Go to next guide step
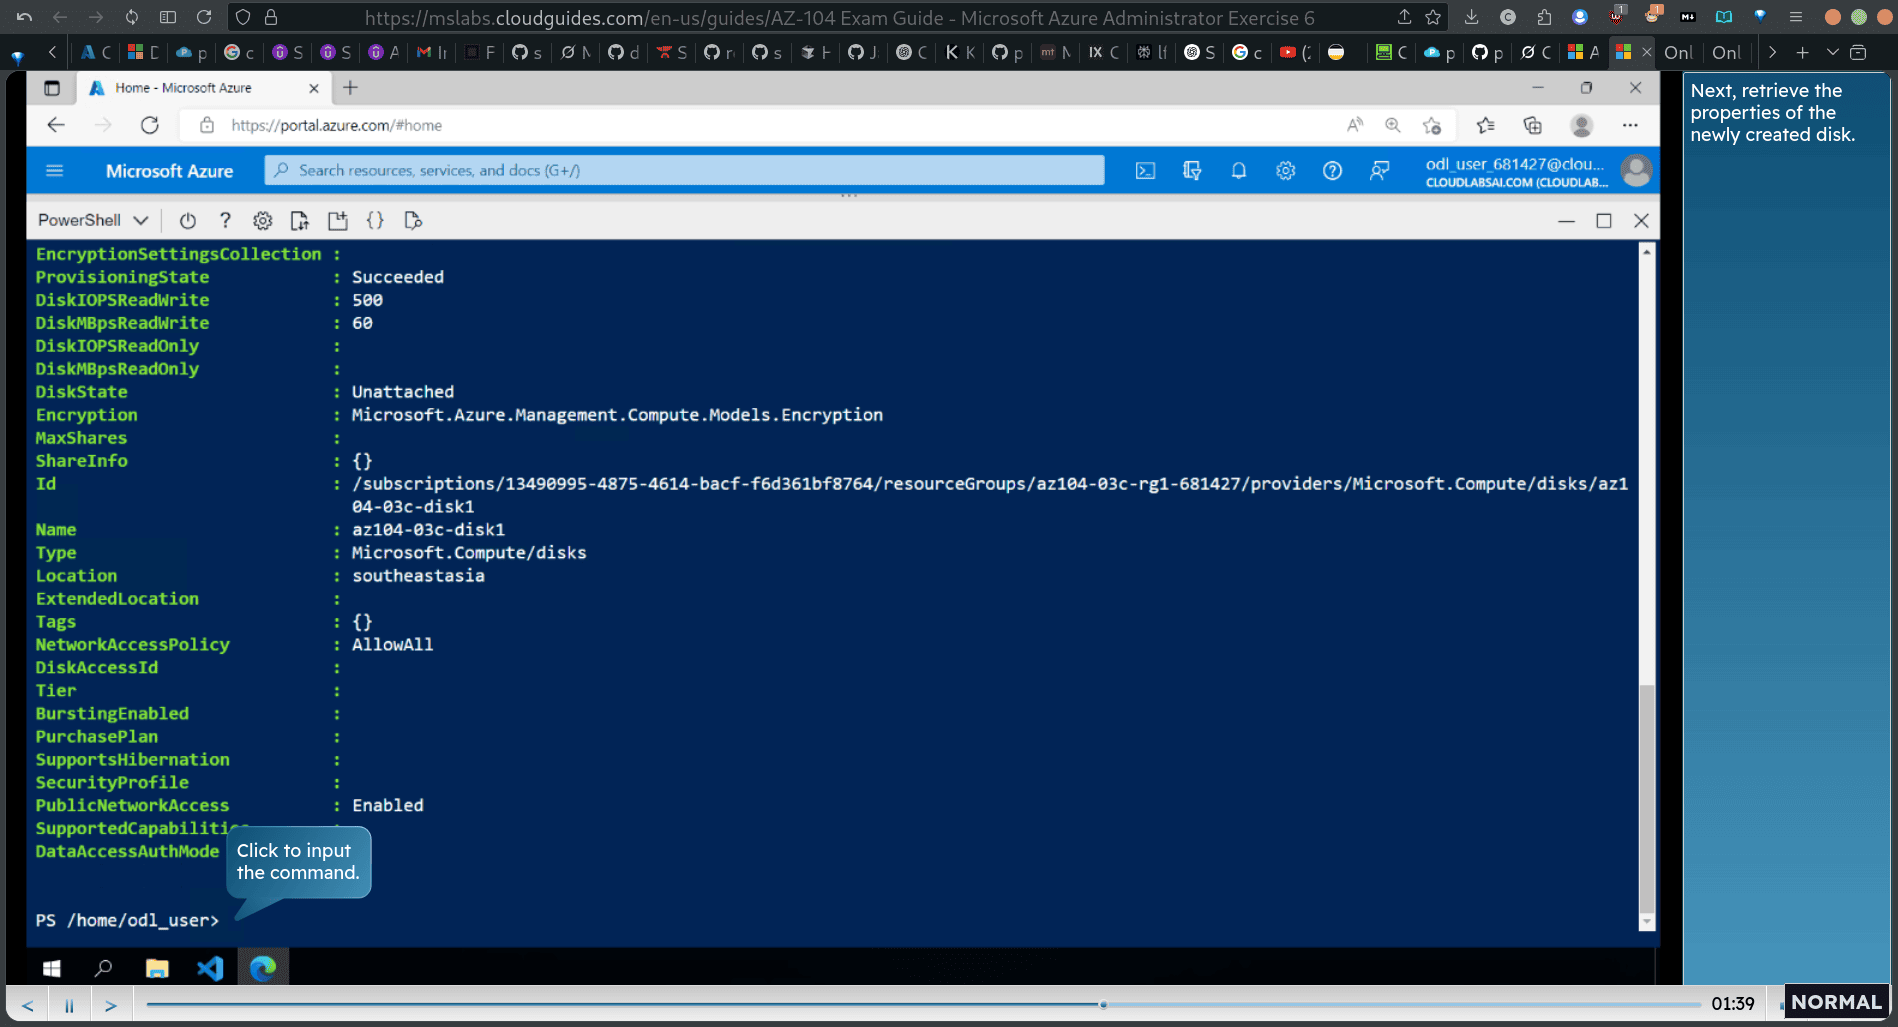Image resolution: width=1898 pixels, height=1027 pixels. coord(111,1005)
